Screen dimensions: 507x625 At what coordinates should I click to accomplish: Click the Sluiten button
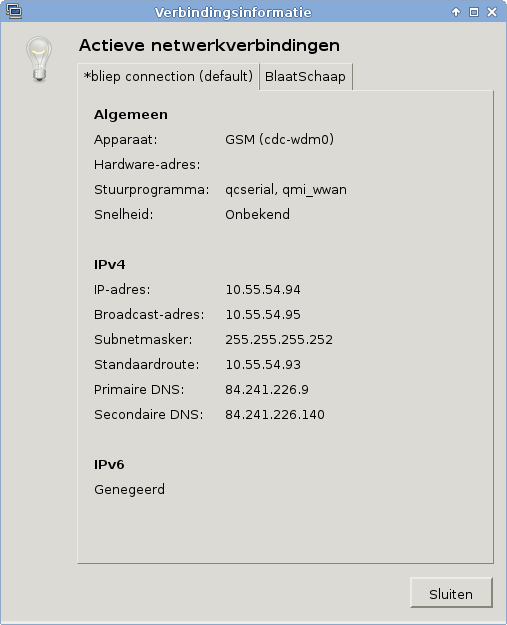[451, 594]
